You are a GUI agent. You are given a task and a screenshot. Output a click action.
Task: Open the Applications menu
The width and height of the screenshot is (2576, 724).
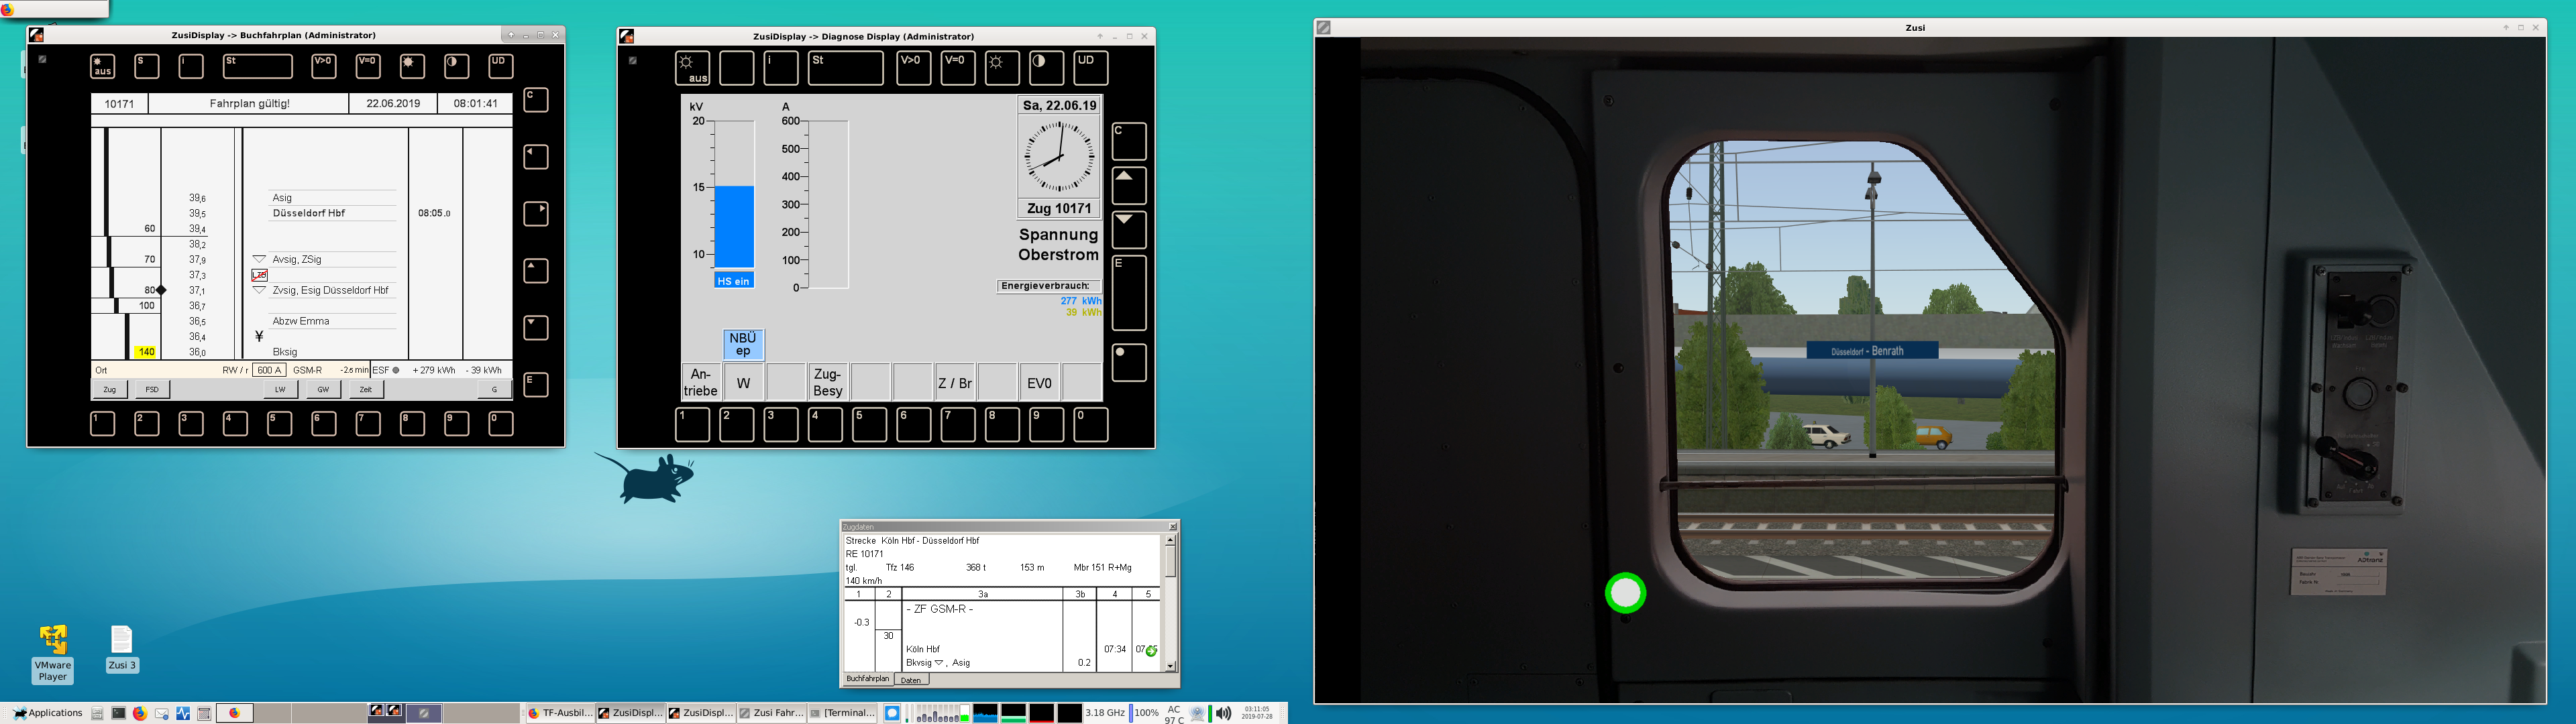pos(47,713)
